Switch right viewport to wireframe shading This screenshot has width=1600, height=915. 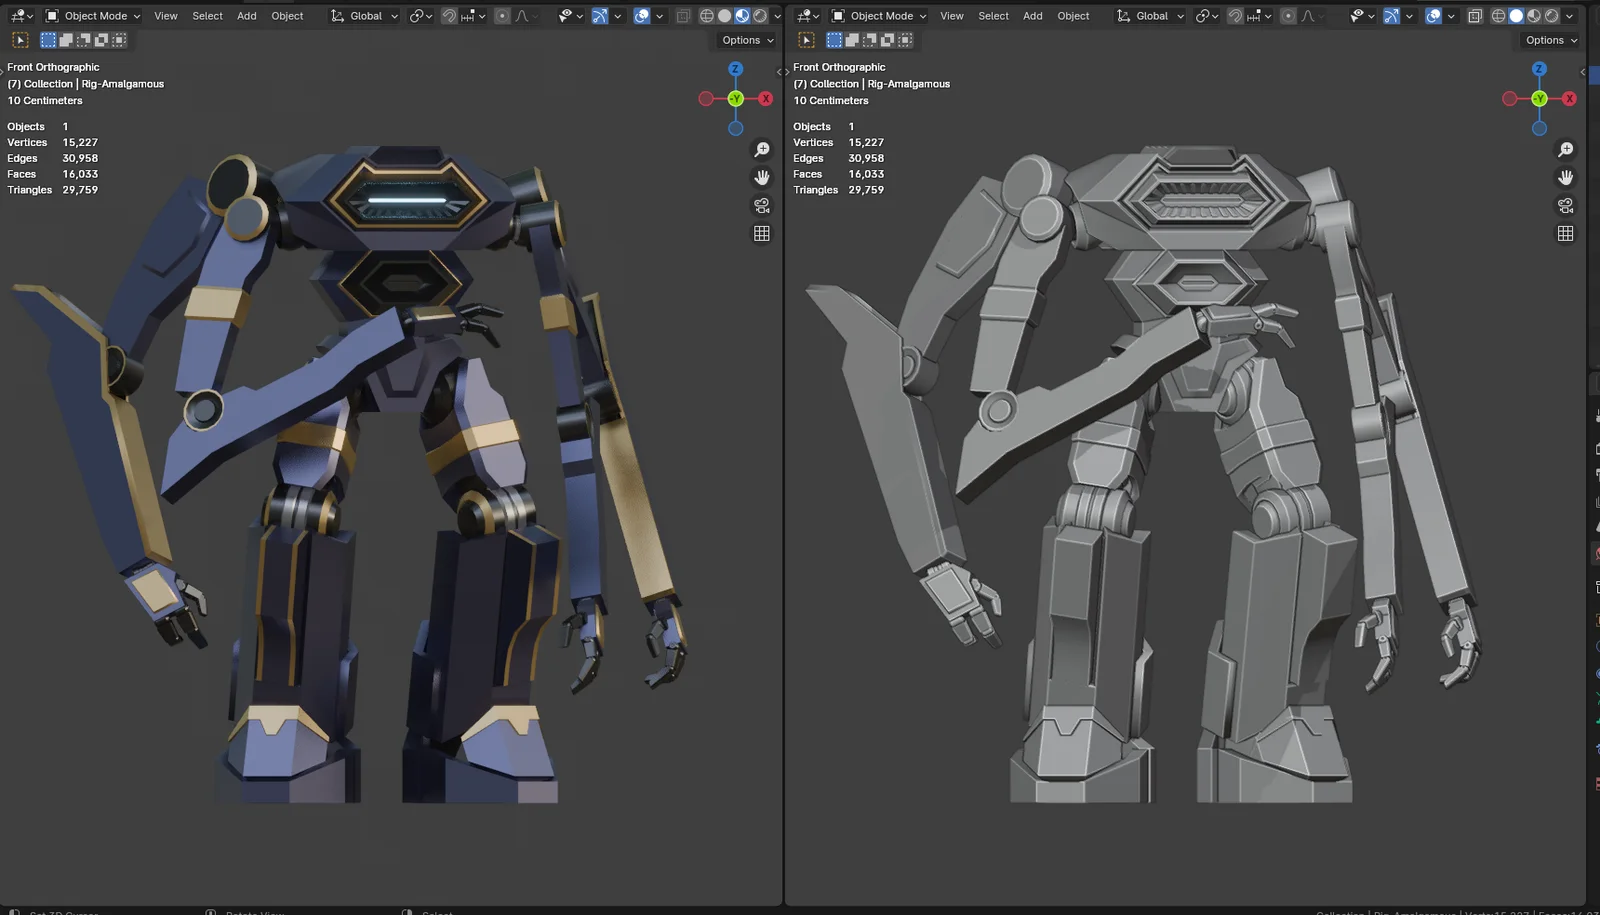[x=1498, y=15]
